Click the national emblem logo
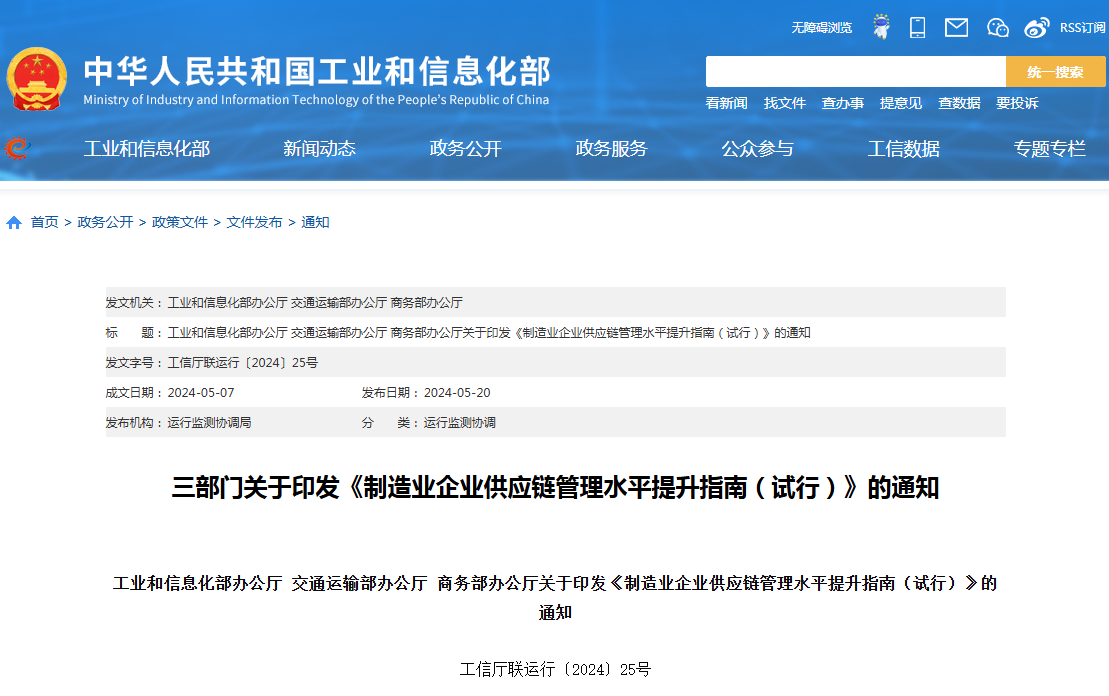 (x=37, y=79)
